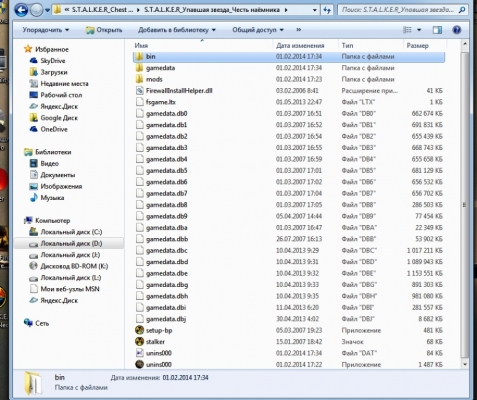Click the Forward navigation arrow

(x=36, y=10)
